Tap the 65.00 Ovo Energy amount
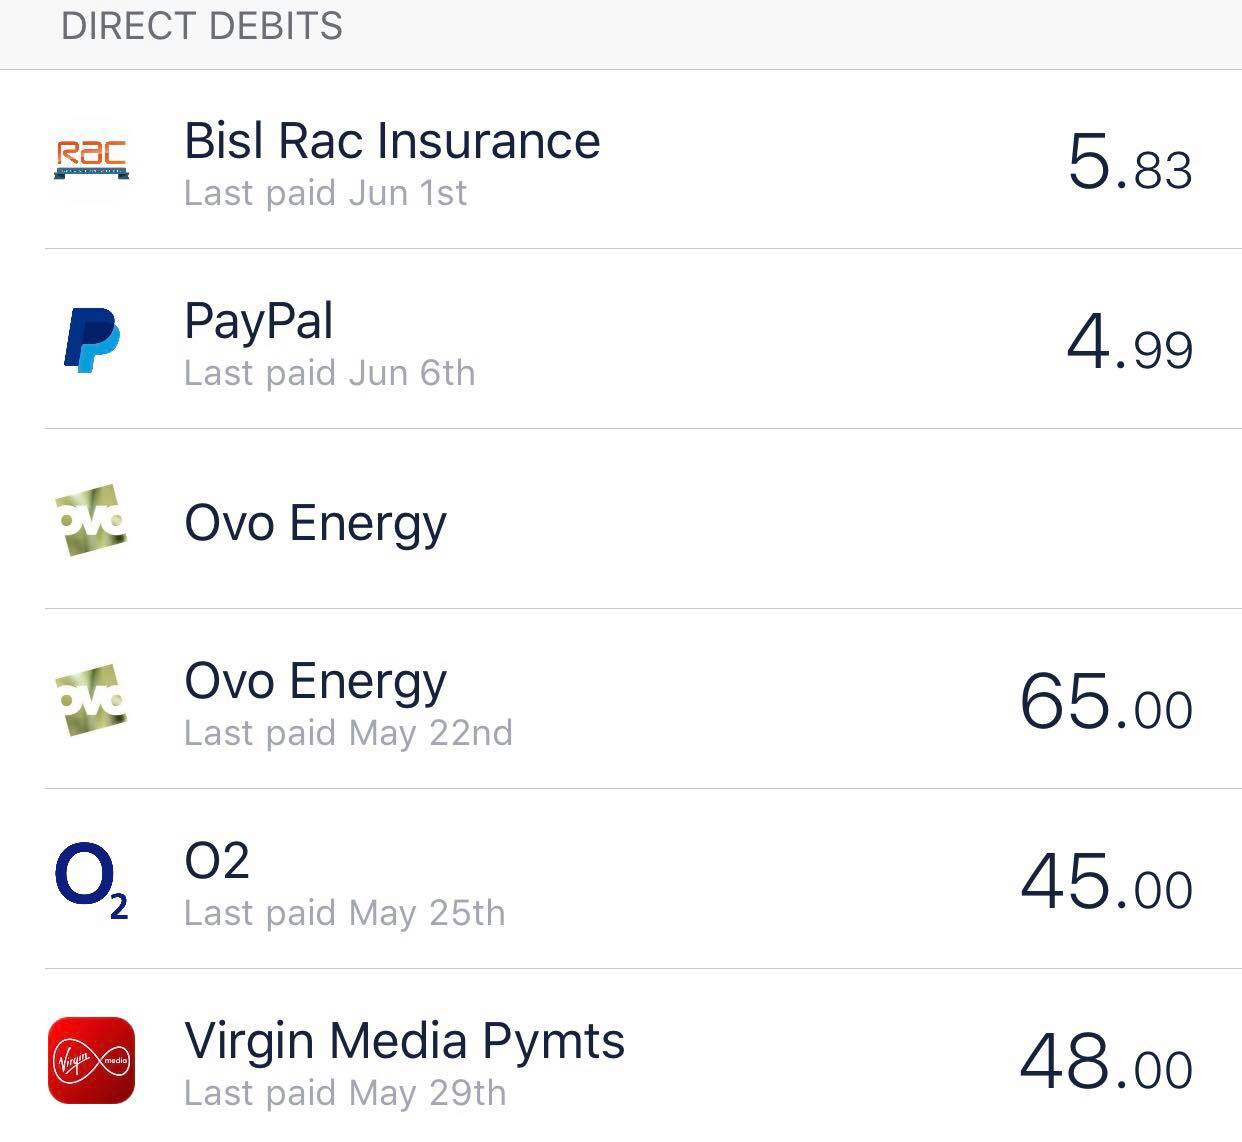The height and width of the screenshot is (1142, 1242). pyautogui.click(x=1106, y=702)
